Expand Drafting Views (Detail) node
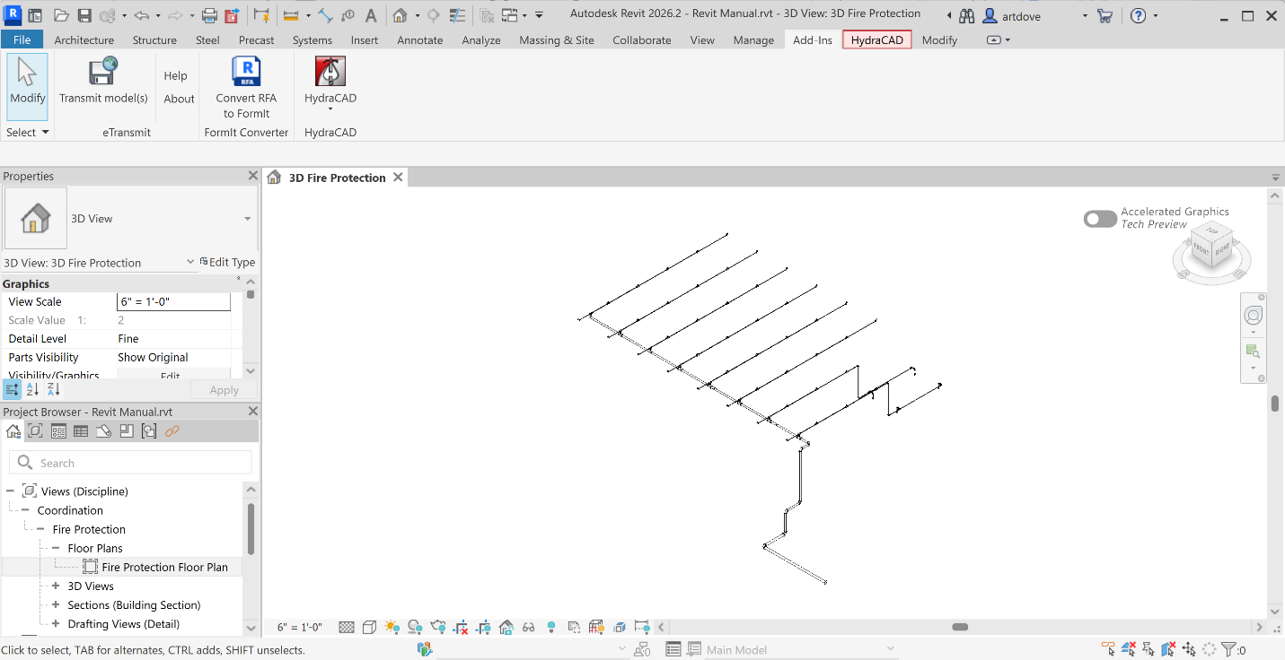The width and height of the screenshot is (1285, 660). tap(56, 624)
